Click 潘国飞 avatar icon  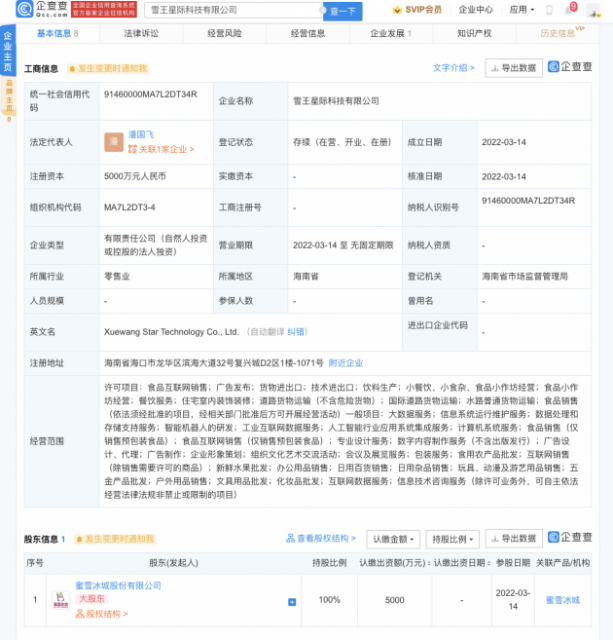tap(114, 142)
